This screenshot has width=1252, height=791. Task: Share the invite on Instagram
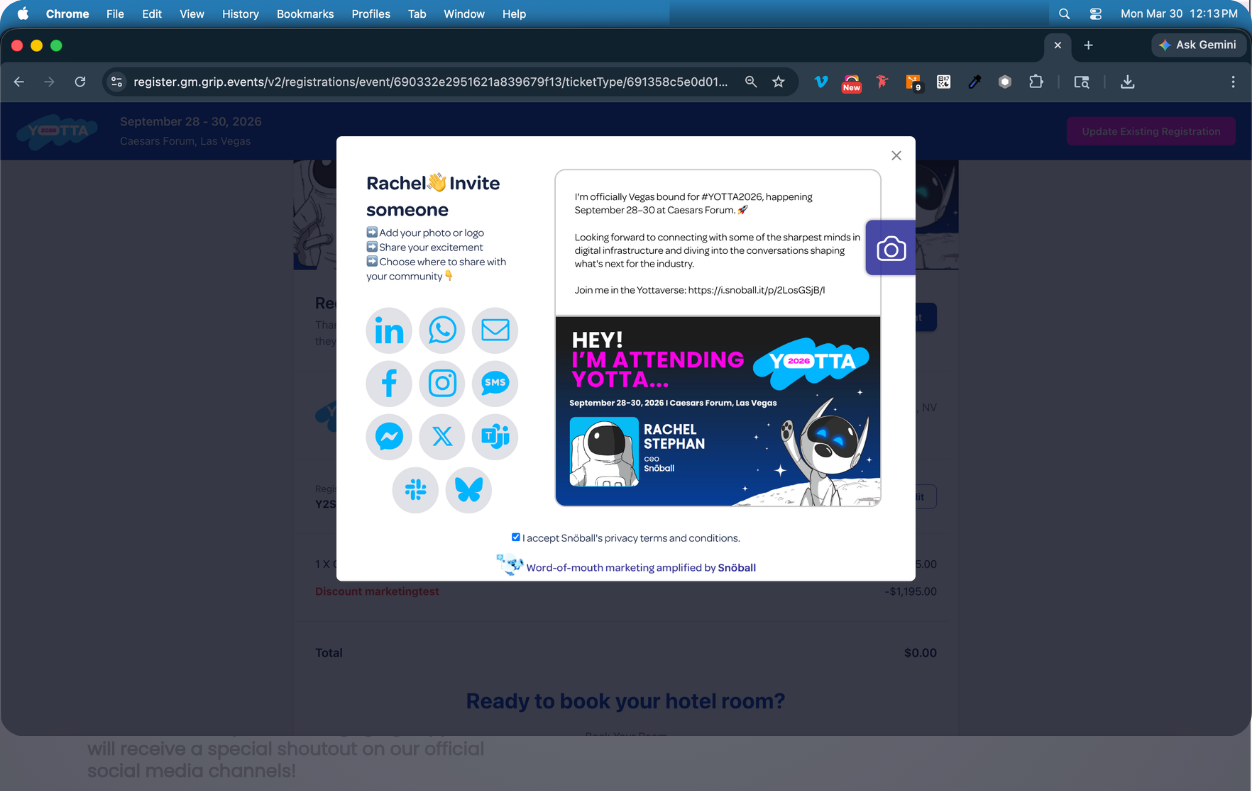point(442,384)
